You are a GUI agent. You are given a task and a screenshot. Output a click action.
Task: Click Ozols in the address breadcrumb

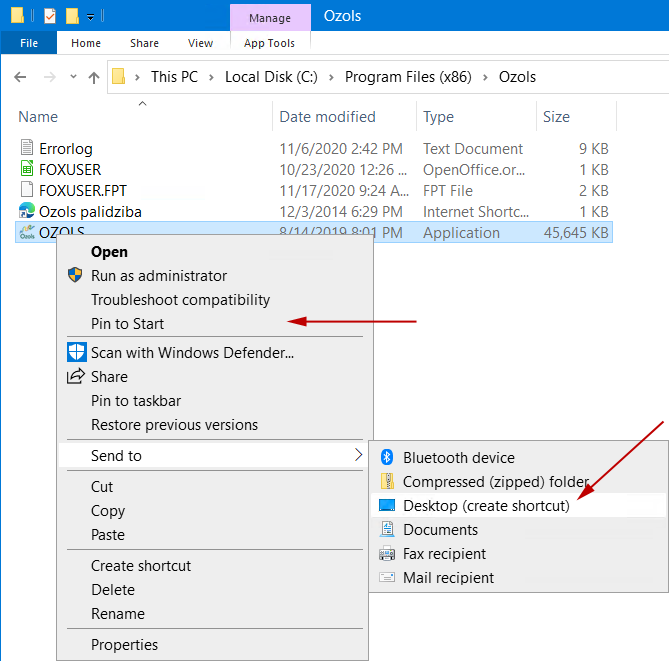click(x=517, y=77)
